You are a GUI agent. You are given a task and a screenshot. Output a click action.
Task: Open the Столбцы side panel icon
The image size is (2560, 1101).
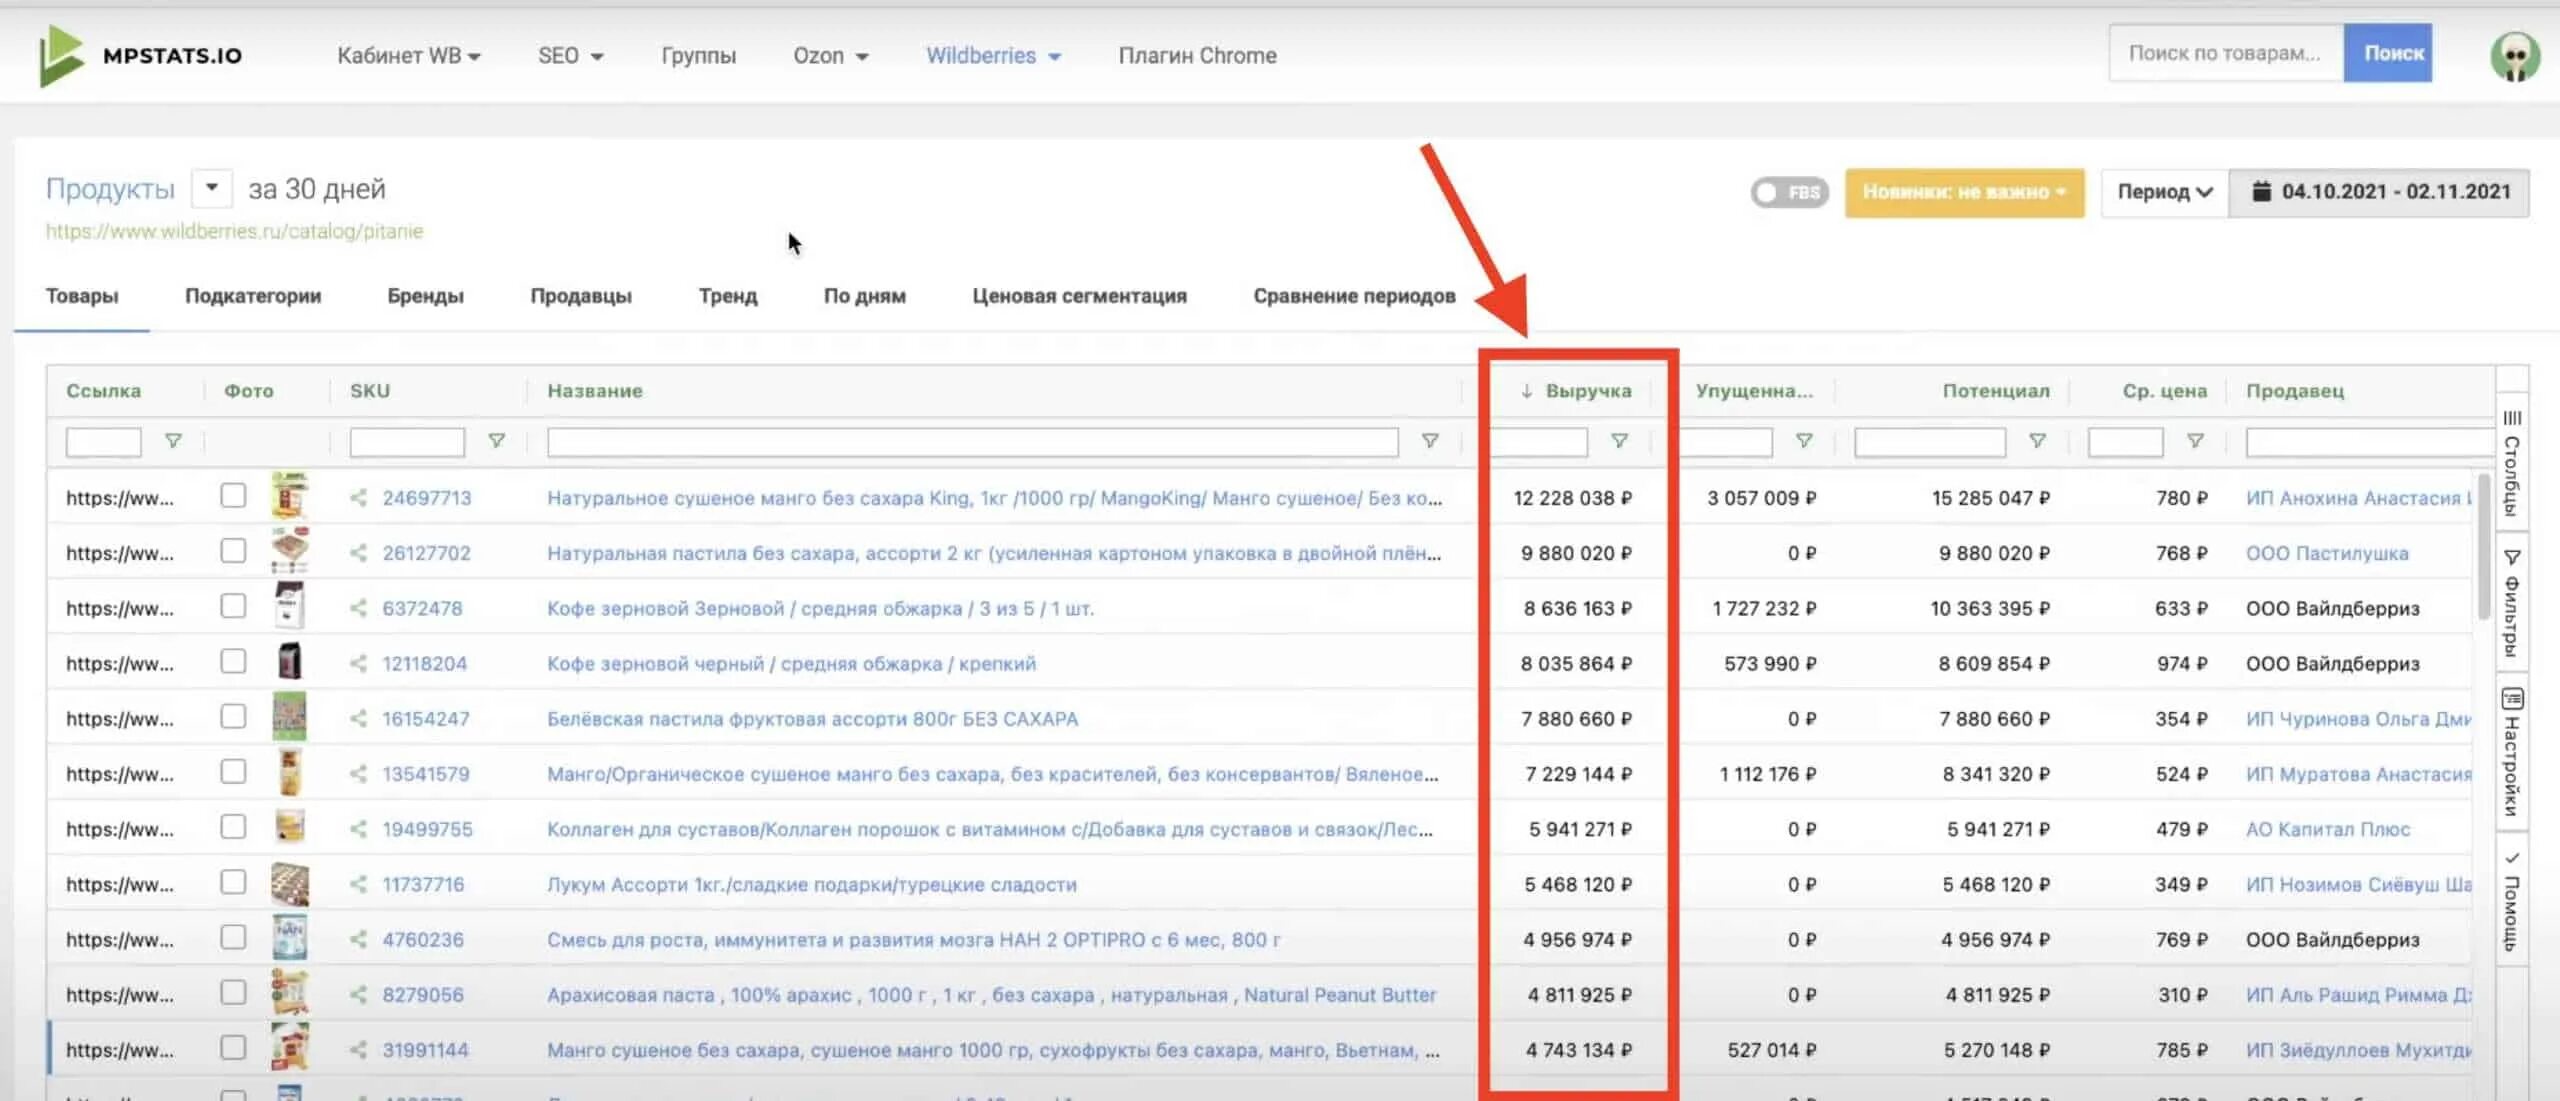[x=2512, y=460]
